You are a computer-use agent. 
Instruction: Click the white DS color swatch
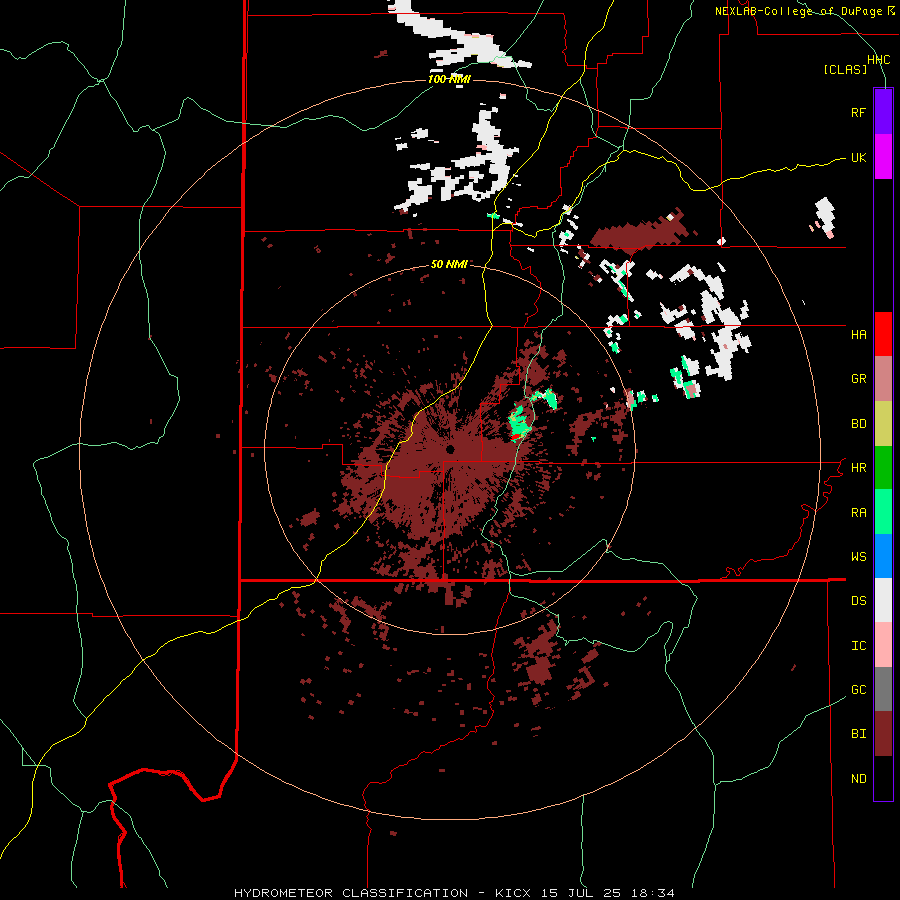[x=883, y=600]
